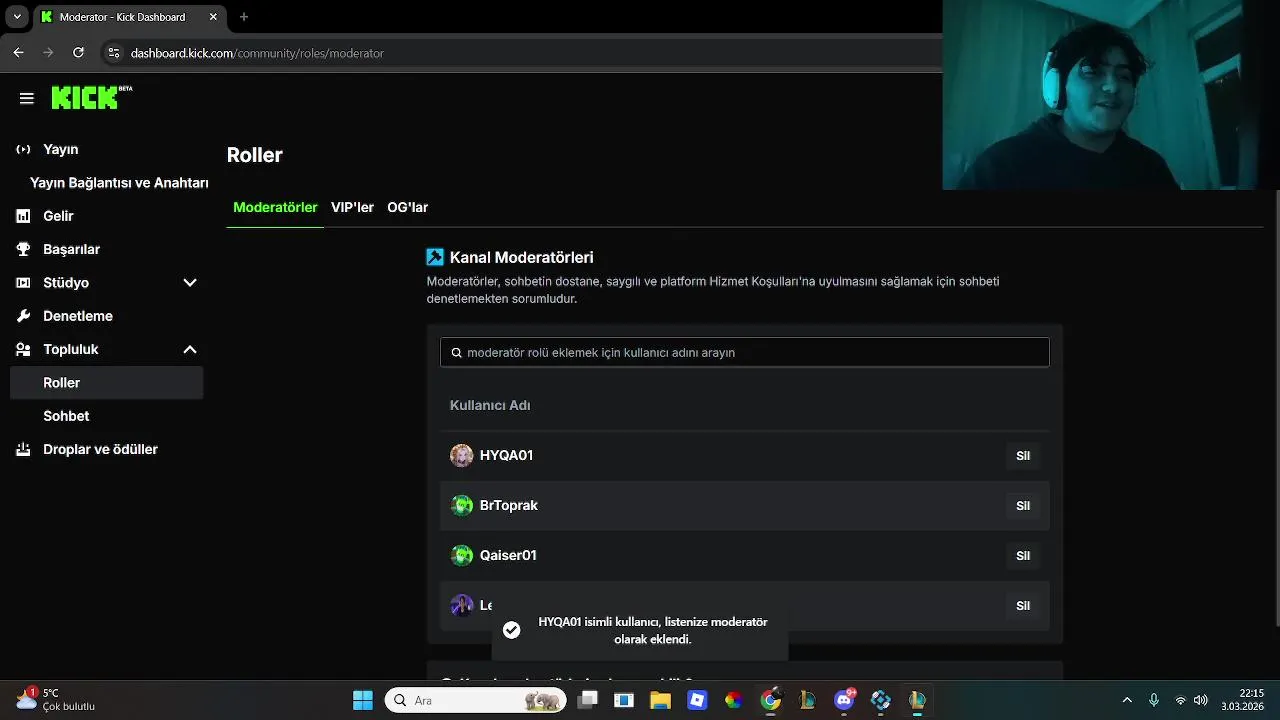The height and width of the screenshot is (720, 1280).
Task: Open the Windows Start menu
Action: (x=363, y=700)
